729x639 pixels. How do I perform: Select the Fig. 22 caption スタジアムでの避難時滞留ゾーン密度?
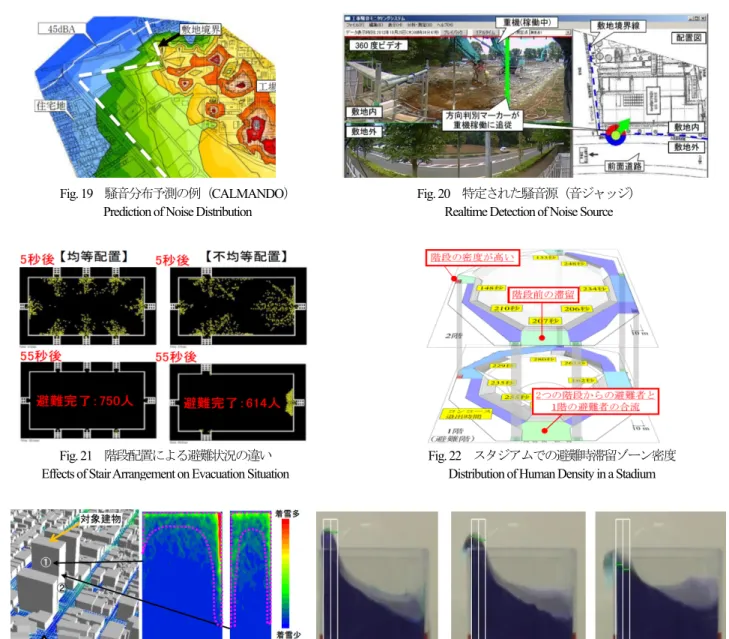tap(552, 455)
